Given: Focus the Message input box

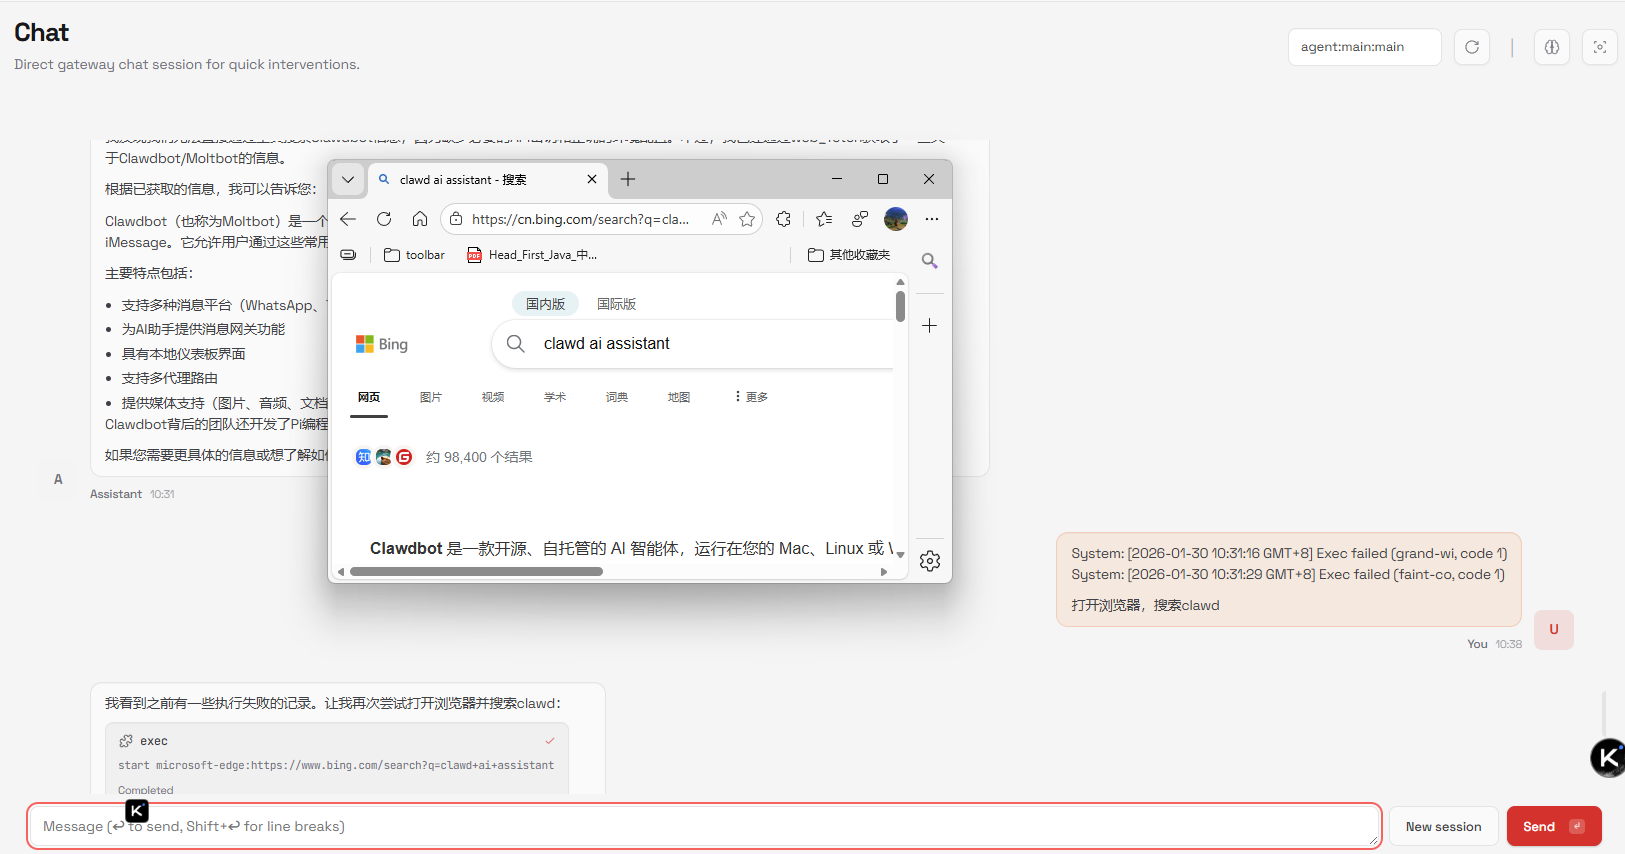Looking at the screenshot, I should tap(704, 826).
